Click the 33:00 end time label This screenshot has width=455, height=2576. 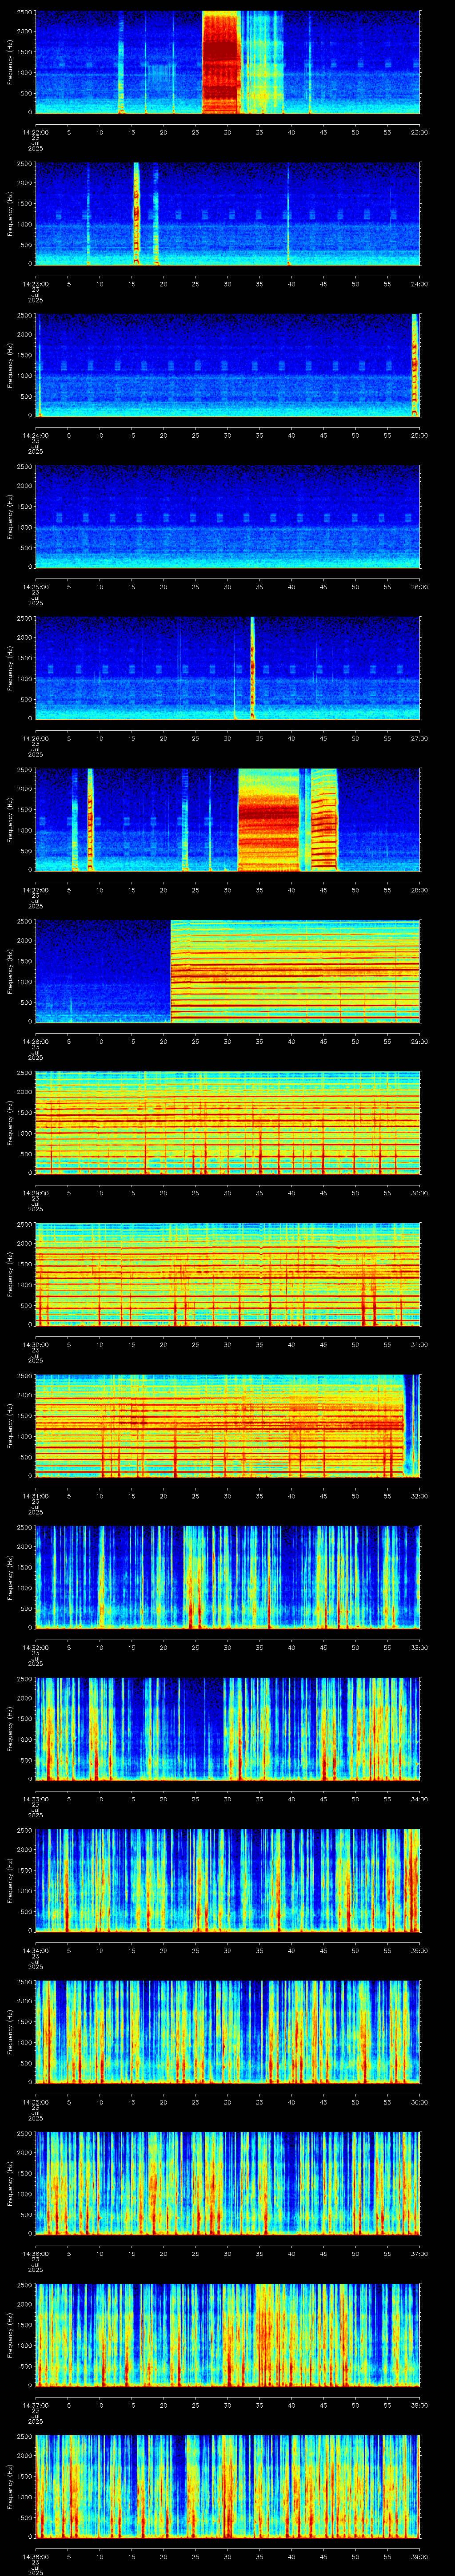pyautogui.click(x=419, y=1647)
